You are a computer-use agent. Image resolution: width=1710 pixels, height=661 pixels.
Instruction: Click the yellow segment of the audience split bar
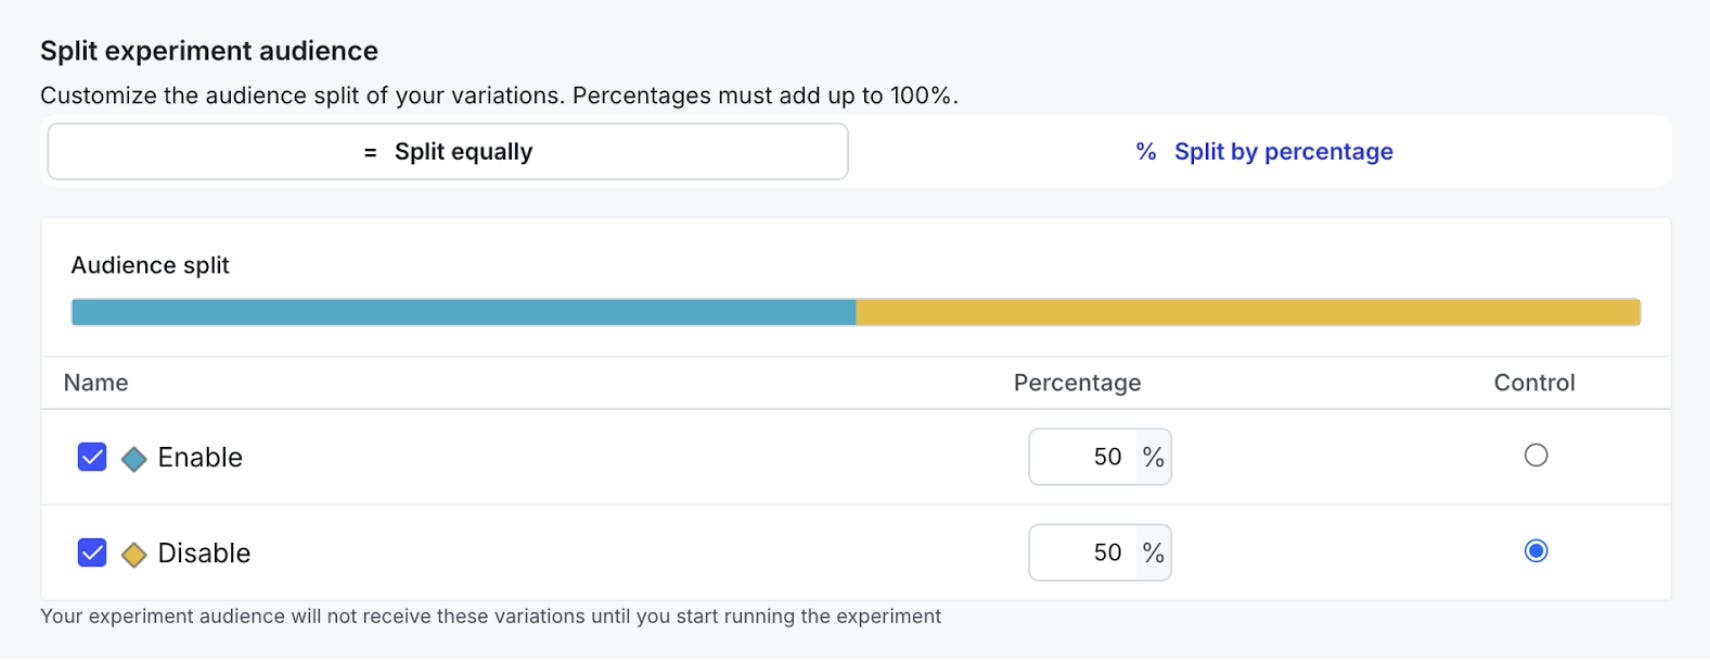pyautogui.click(x=1248, y=312)
